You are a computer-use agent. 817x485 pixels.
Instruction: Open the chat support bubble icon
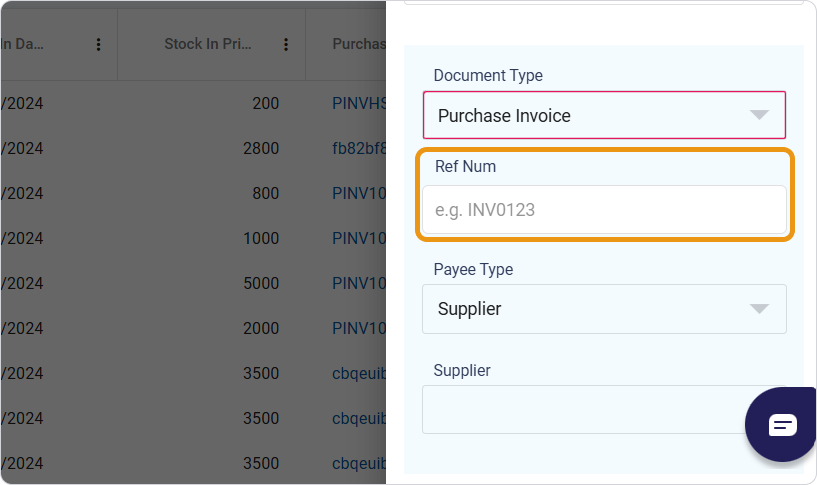[782, 425]
